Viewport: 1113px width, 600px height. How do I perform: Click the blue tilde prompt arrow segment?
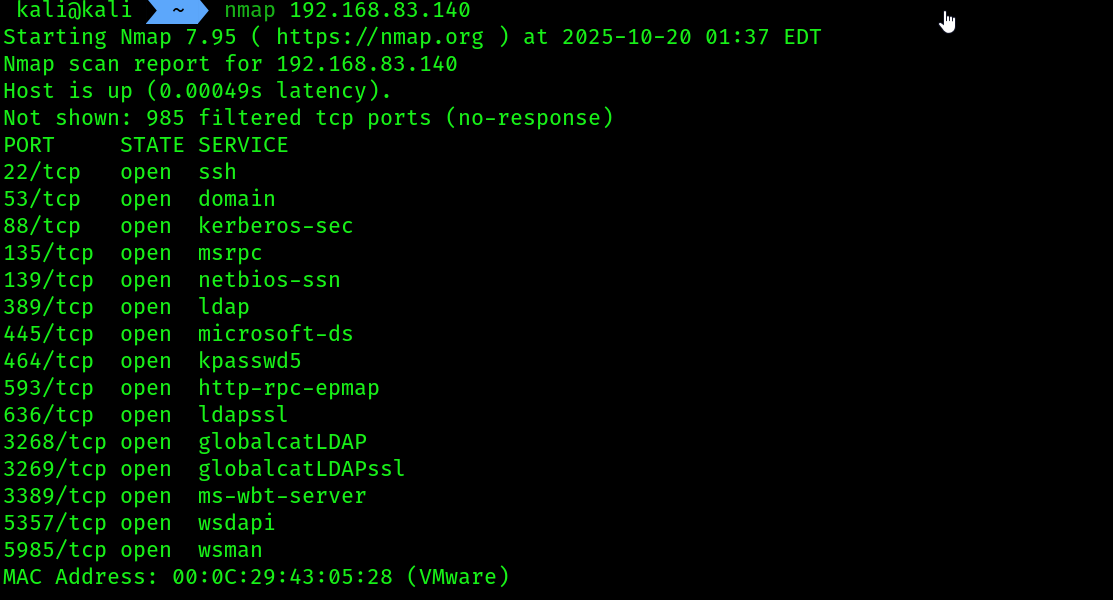pyautogui.click(x=177, y=11)
